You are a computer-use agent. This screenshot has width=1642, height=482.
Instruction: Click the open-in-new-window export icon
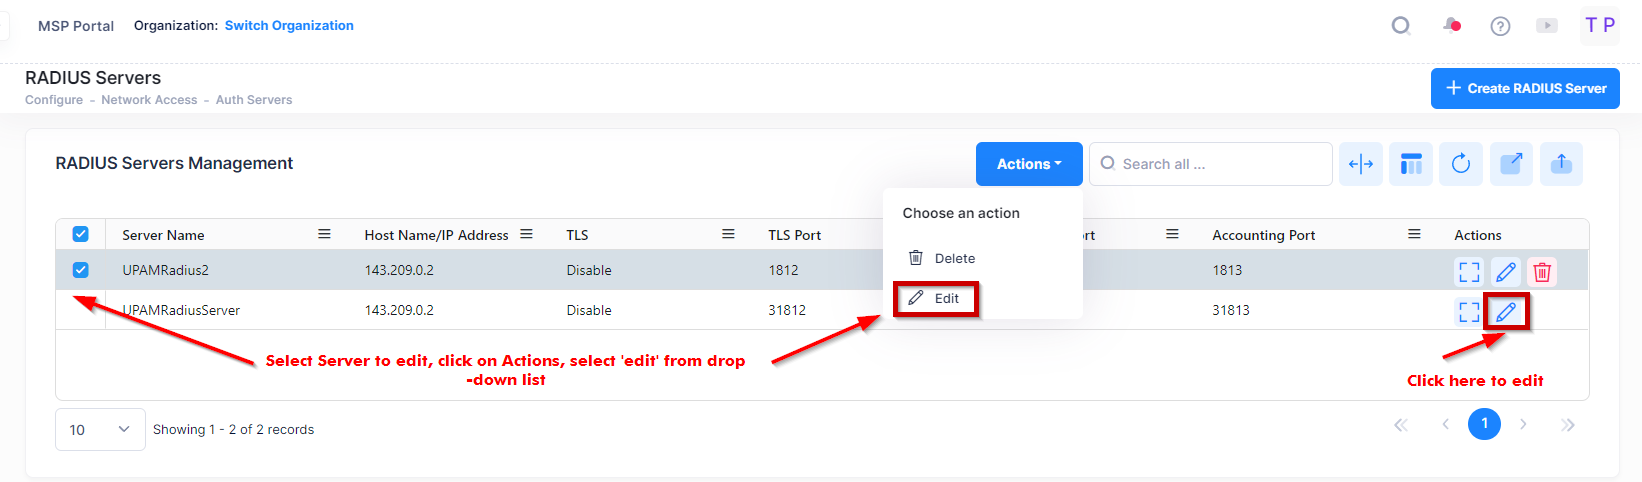click(x=1511, y=164)
